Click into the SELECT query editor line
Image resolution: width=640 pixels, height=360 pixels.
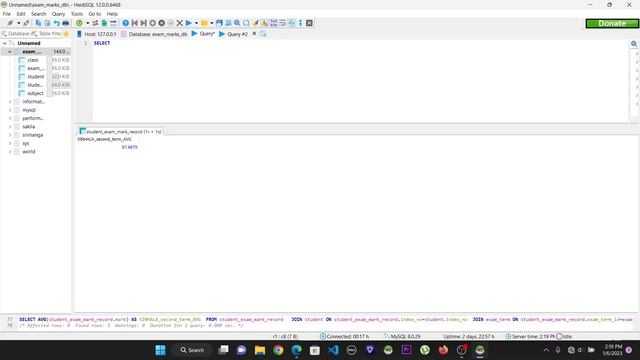click(x=102, y=43)
